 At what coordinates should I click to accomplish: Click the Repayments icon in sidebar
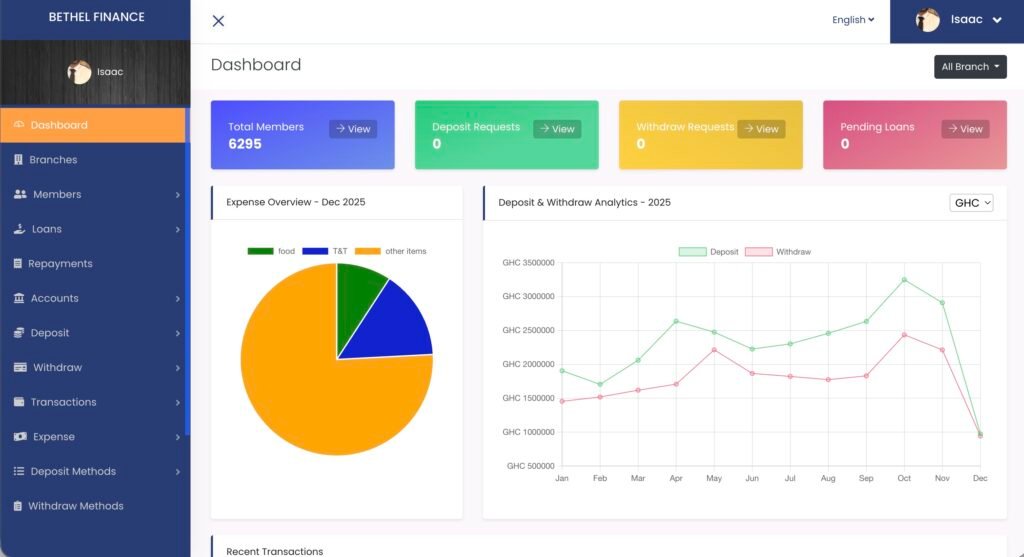(18, 264)
